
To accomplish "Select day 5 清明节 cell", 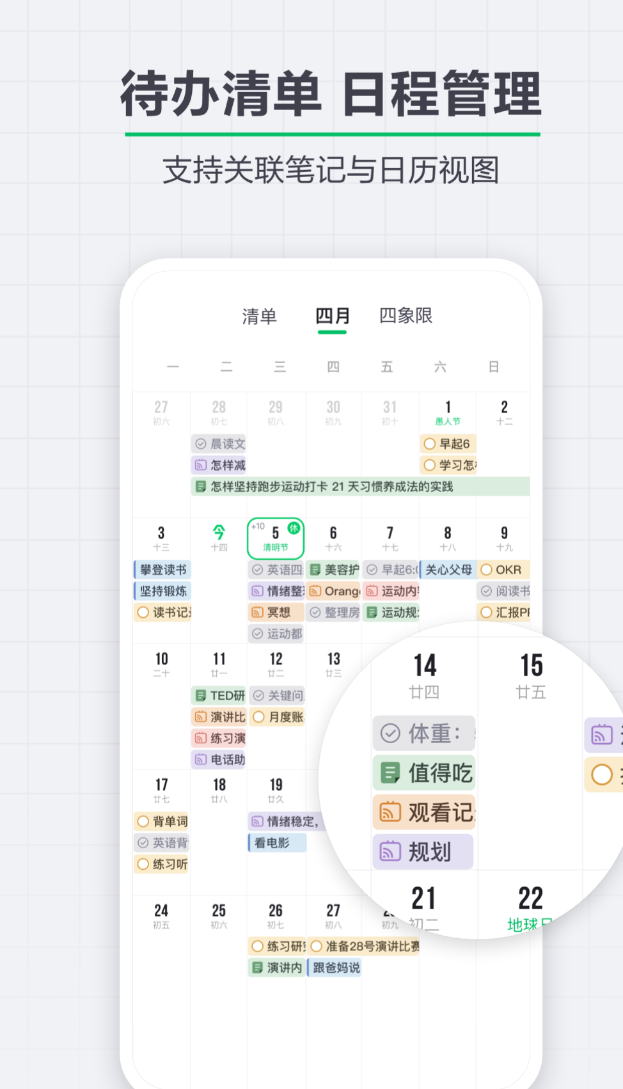I will [x=276, y=538].
